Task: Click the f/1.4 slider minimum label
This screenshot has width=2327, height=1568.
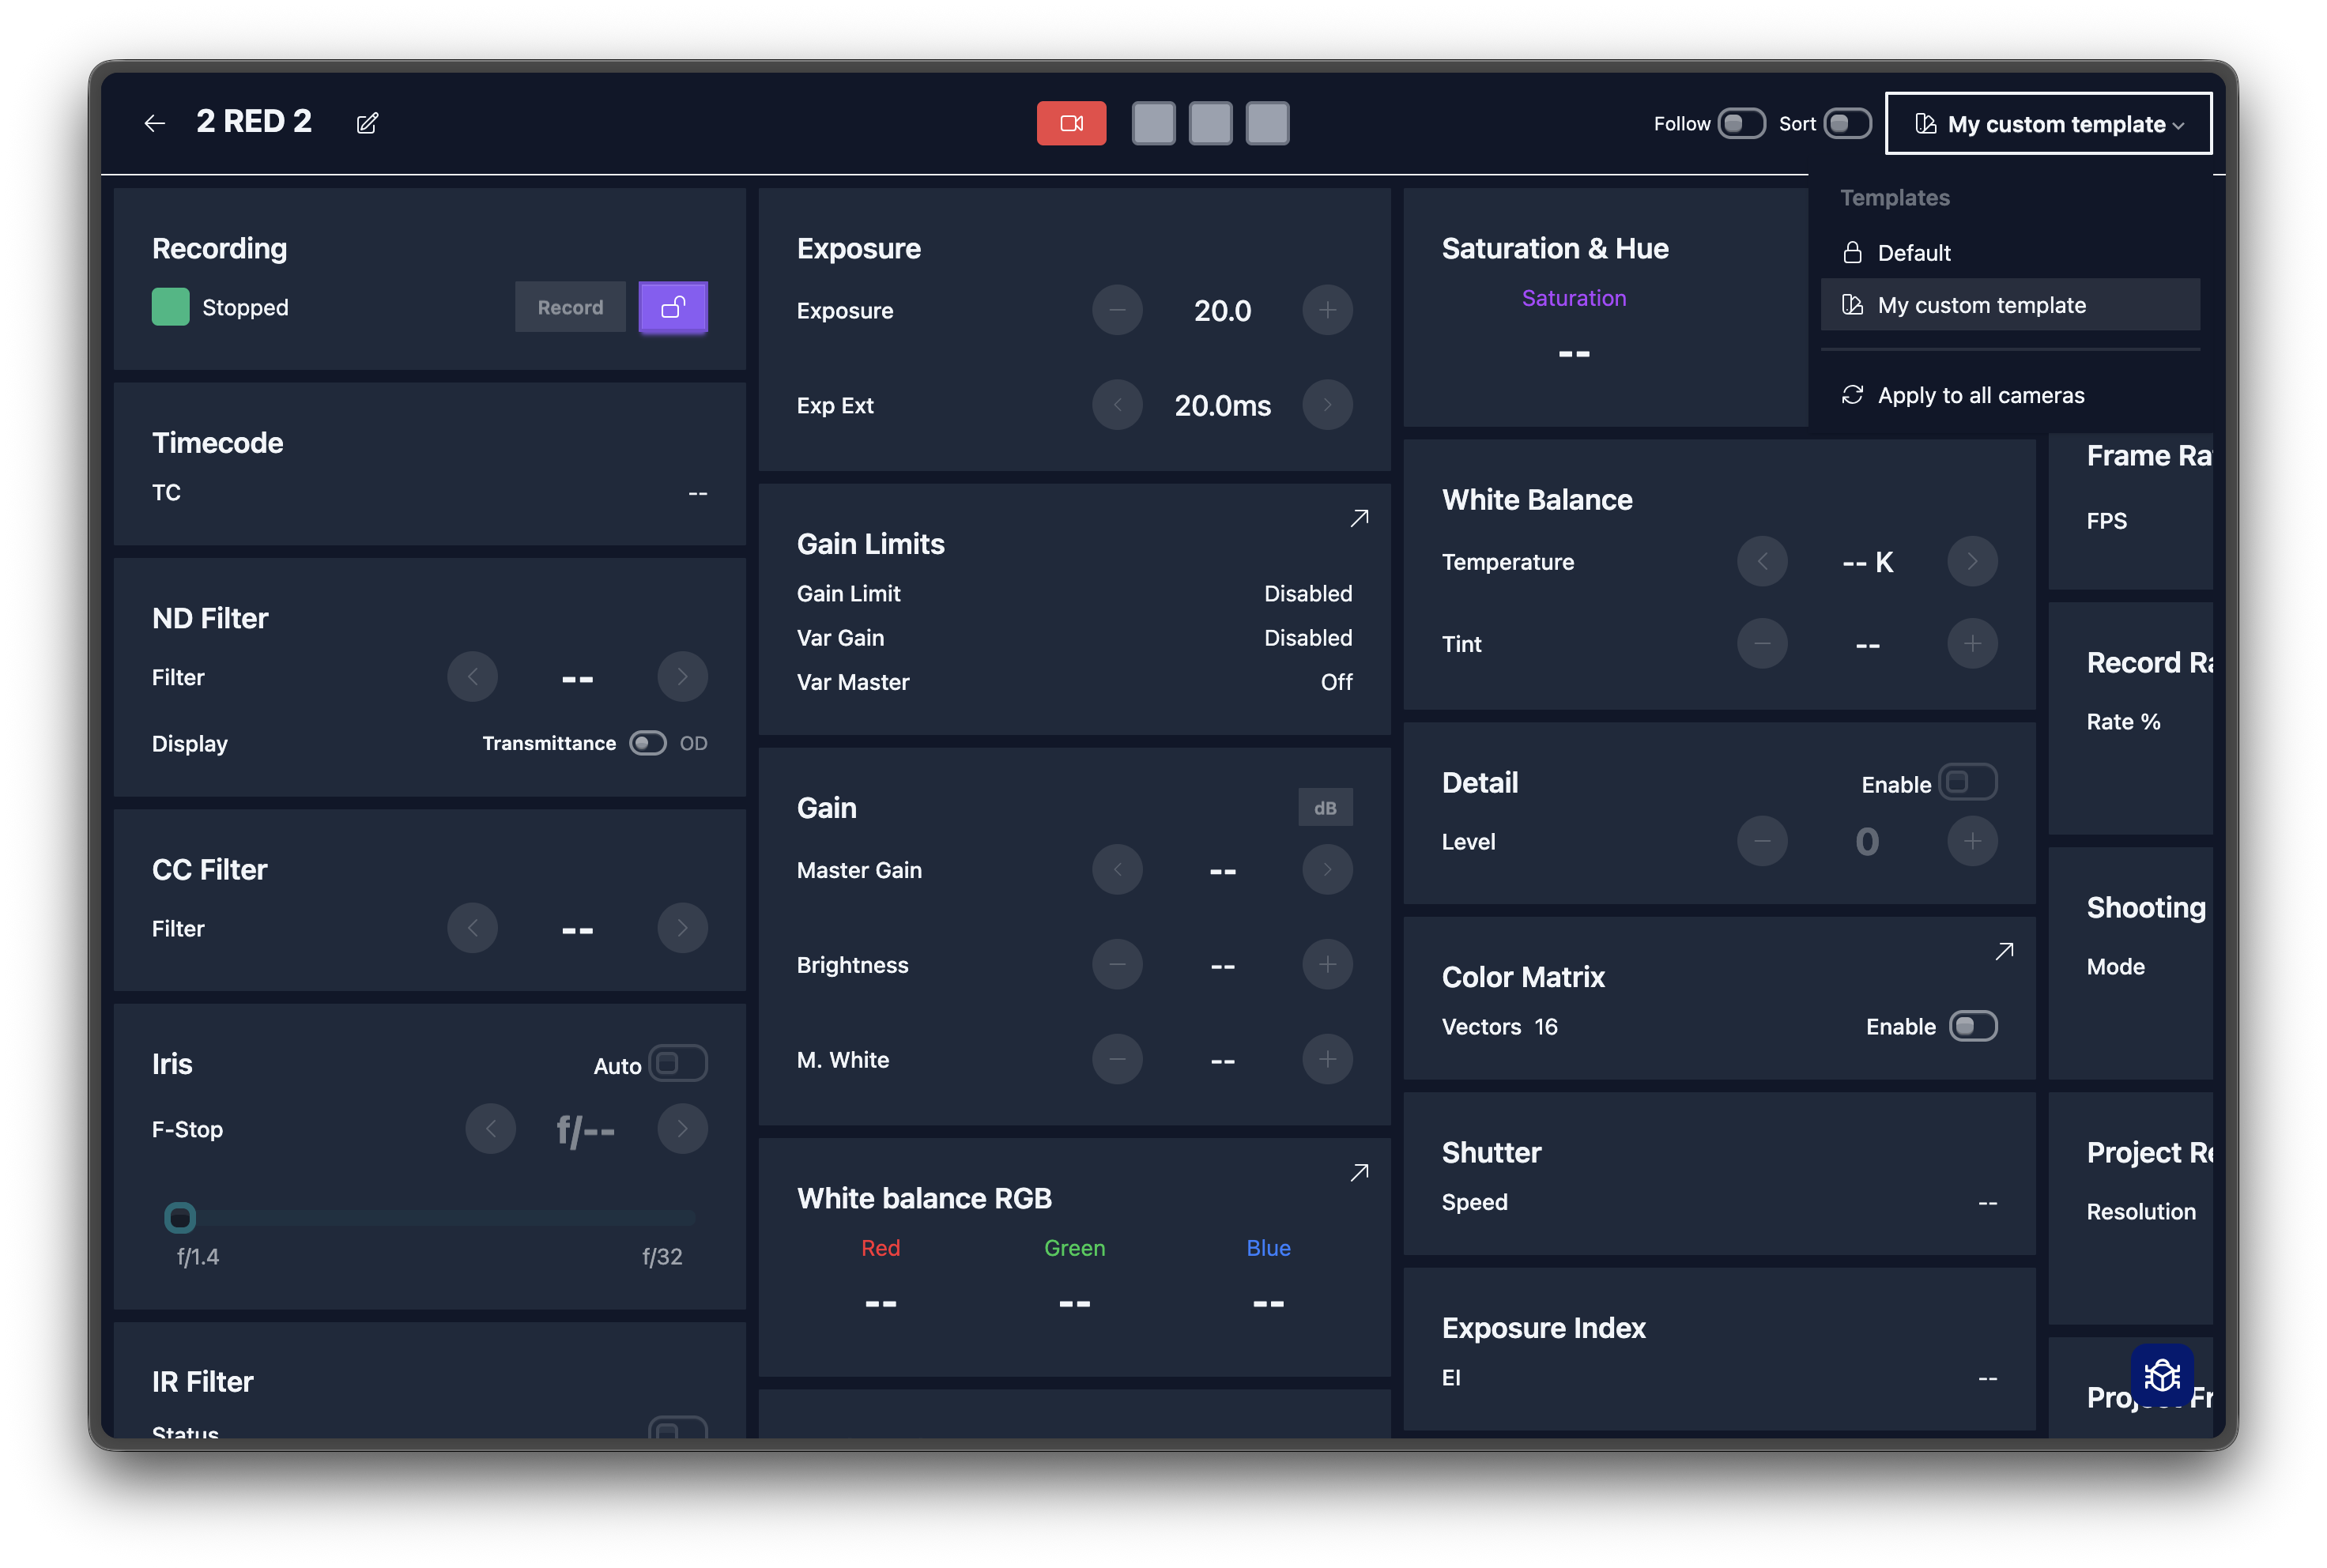Action: click(x=198, y=1257)
